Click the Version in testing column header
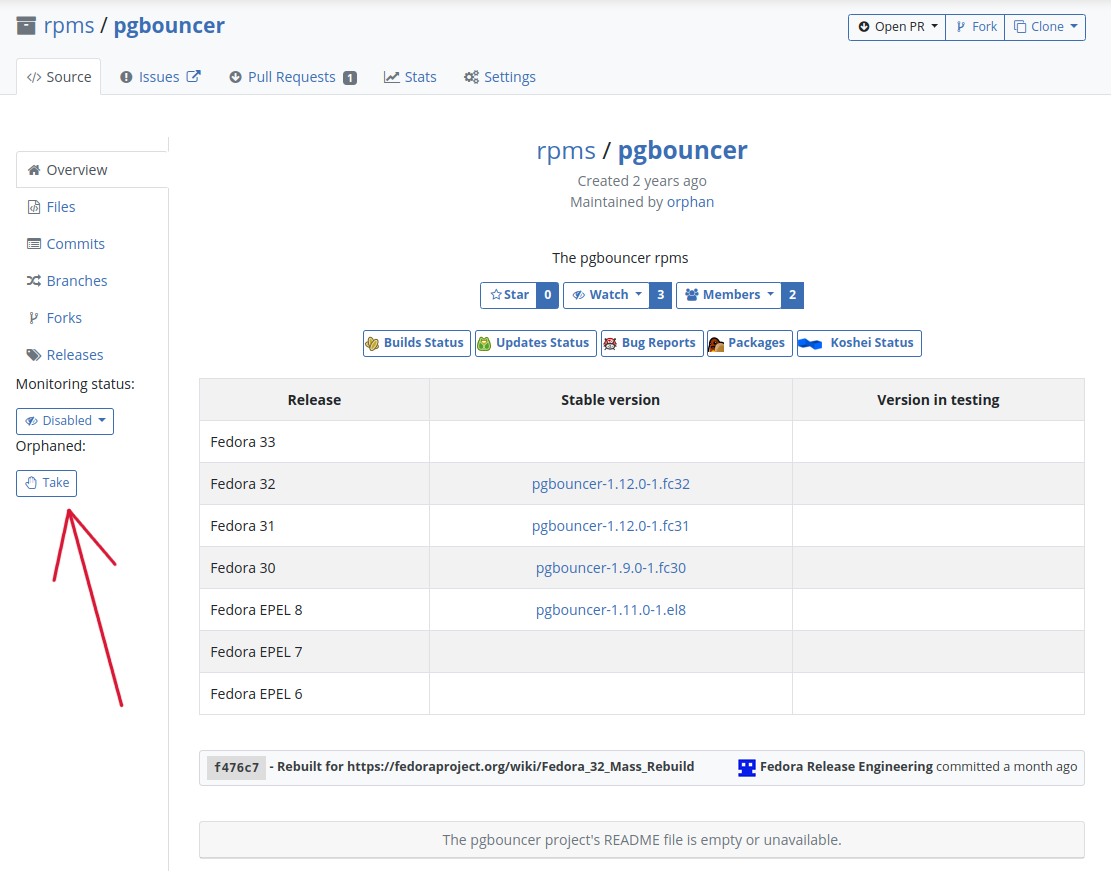This screenshot has height=871, width=1111. (938, 400)
